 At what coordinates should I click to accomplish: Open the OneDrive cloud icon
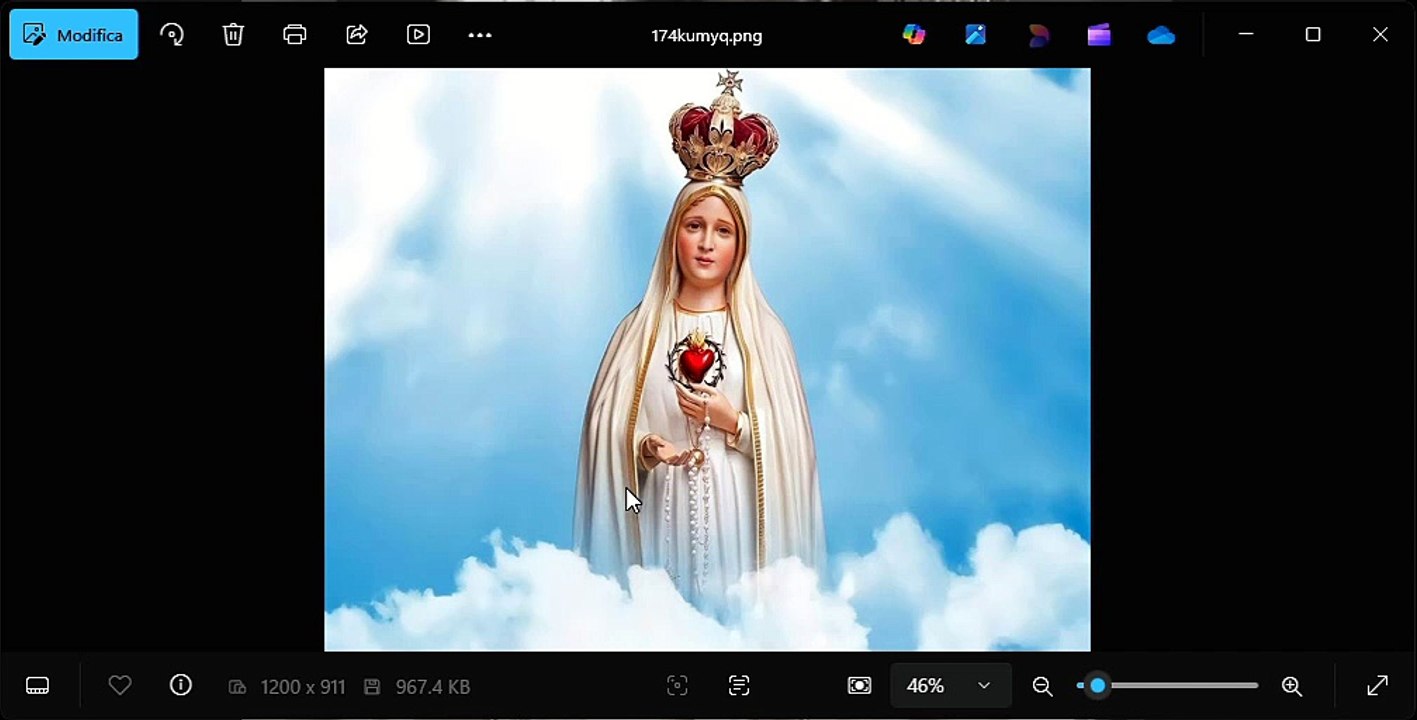pyautogui.click(x=1161, y=36)
